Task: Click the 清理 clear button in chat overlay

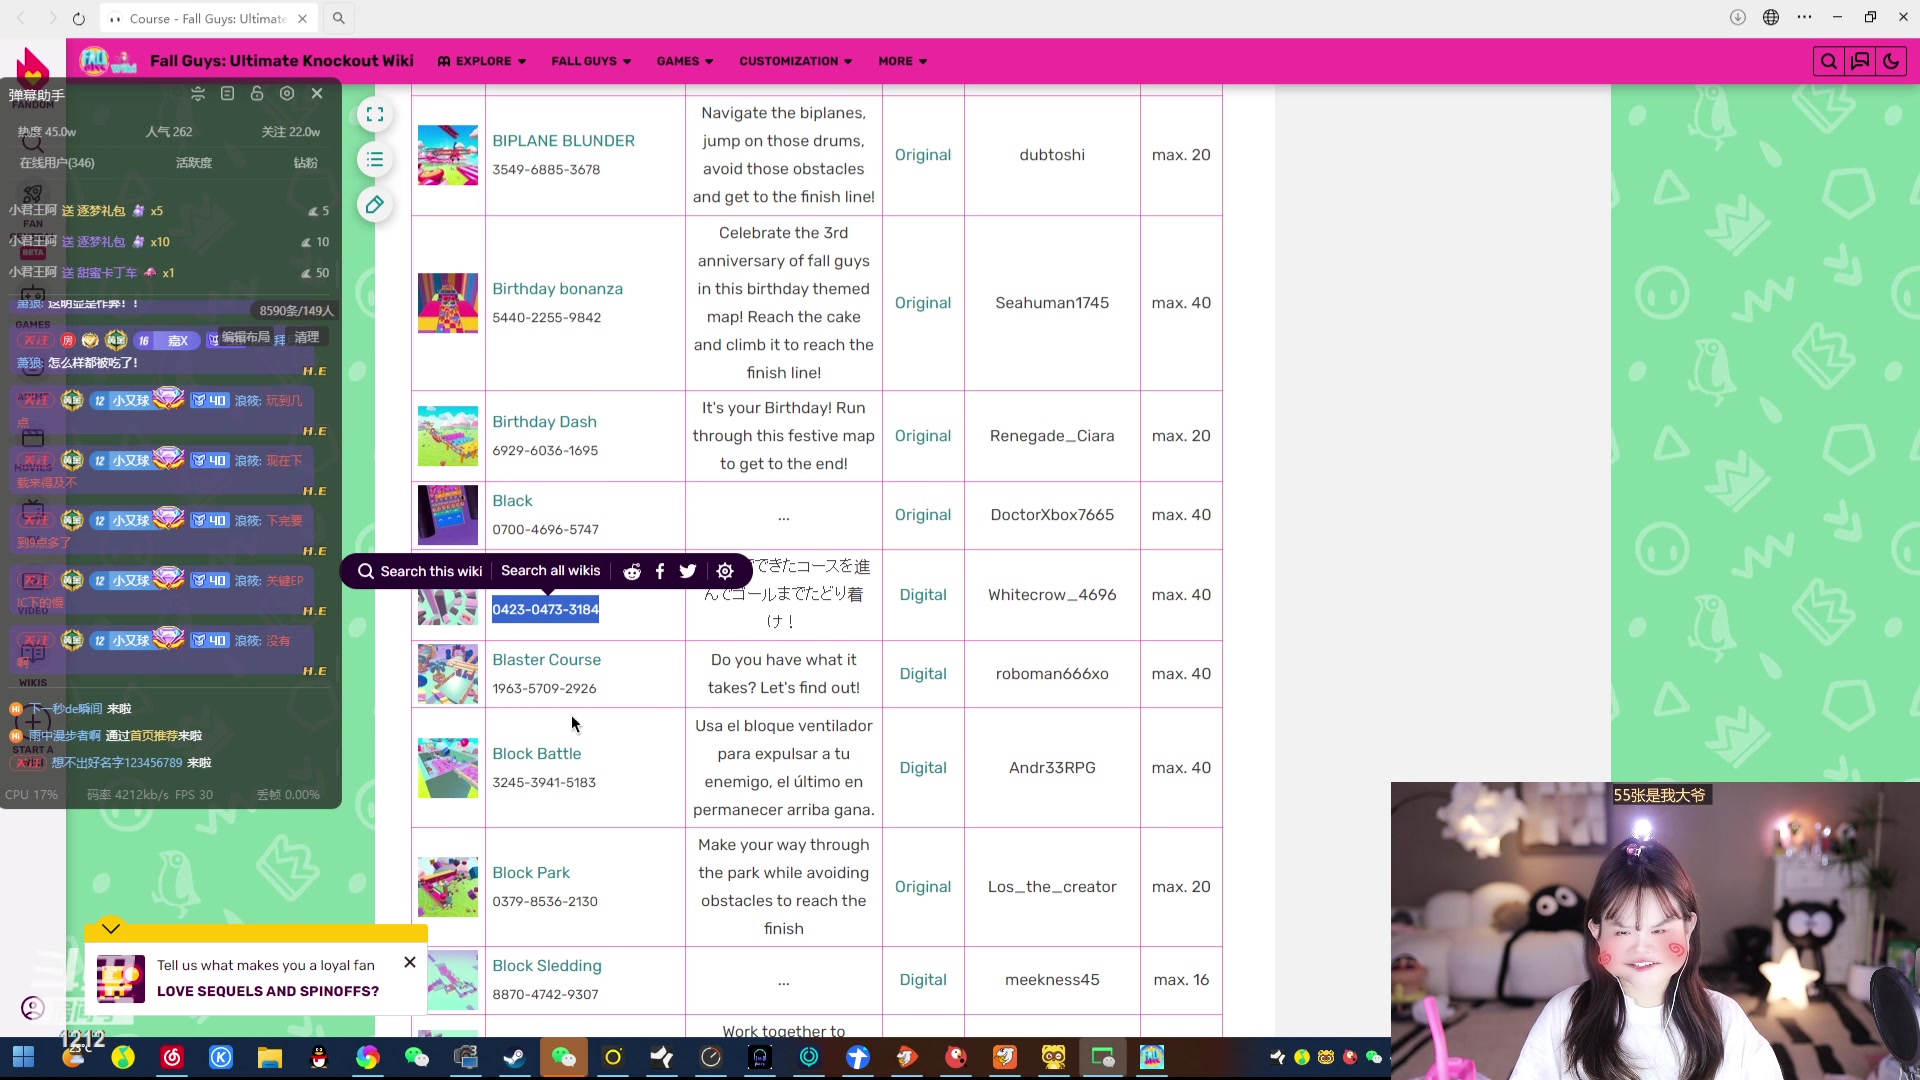Action: coord(307,337)
